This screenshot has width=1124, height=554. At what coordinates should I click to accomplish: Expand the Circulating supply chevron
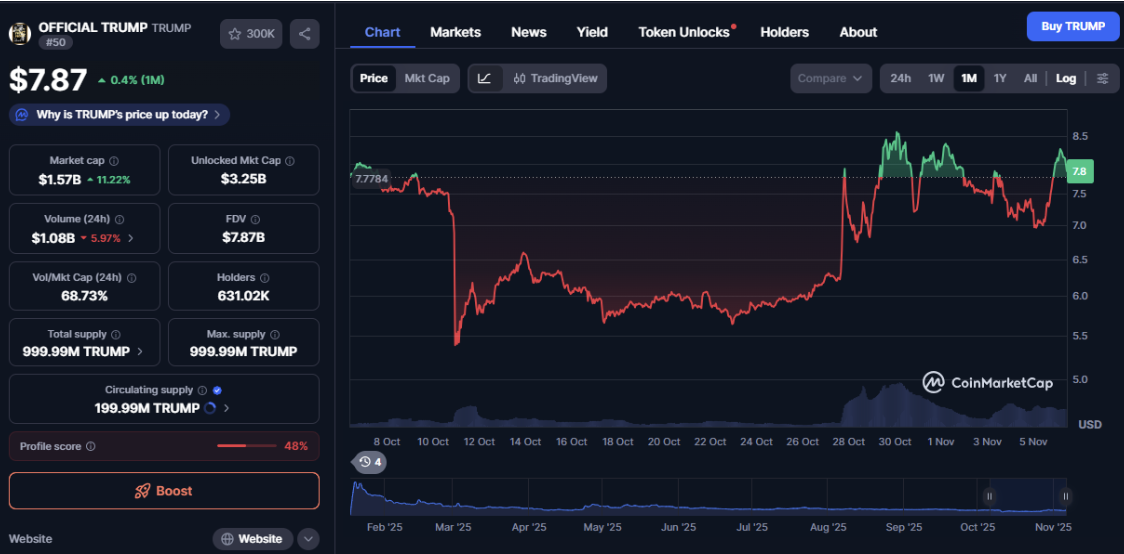click(227, 409)
